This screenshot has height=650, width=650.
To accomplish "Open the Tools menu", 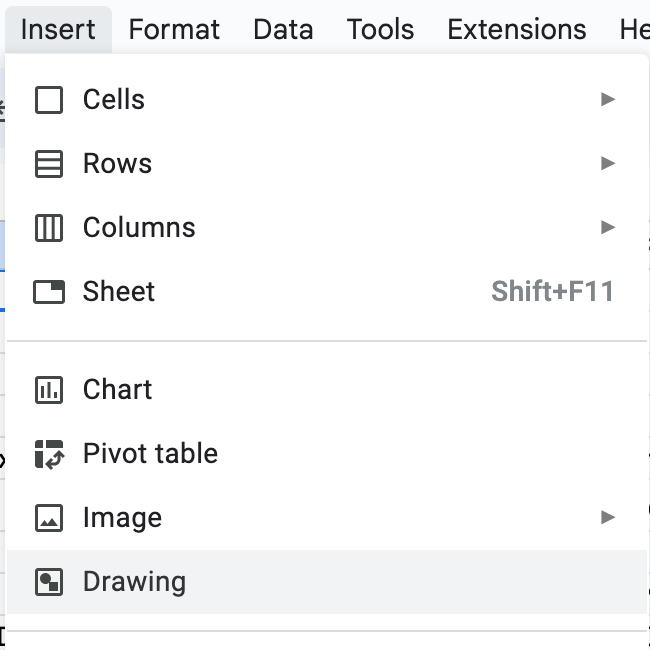I will [x=380, y=29].
